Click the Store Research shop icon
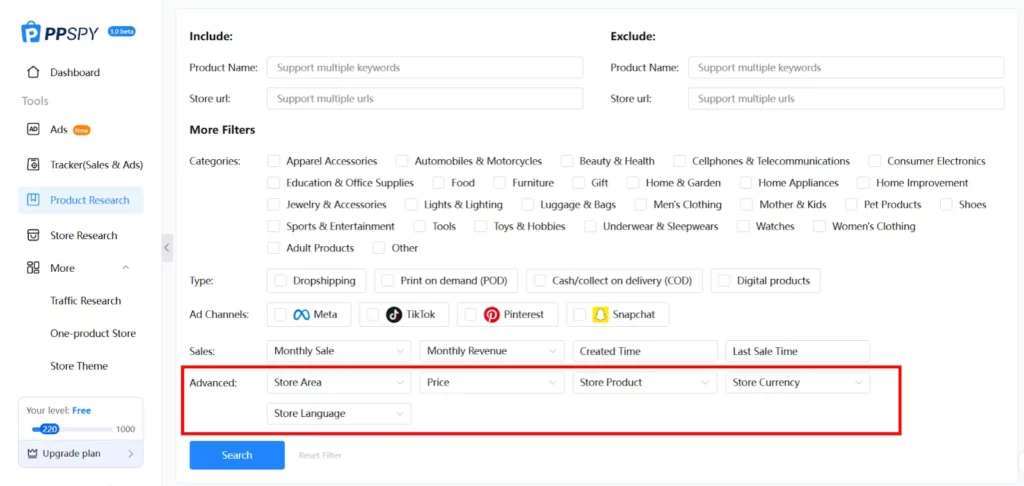The height and width of the screenshot is (486, 1024). 33,235
